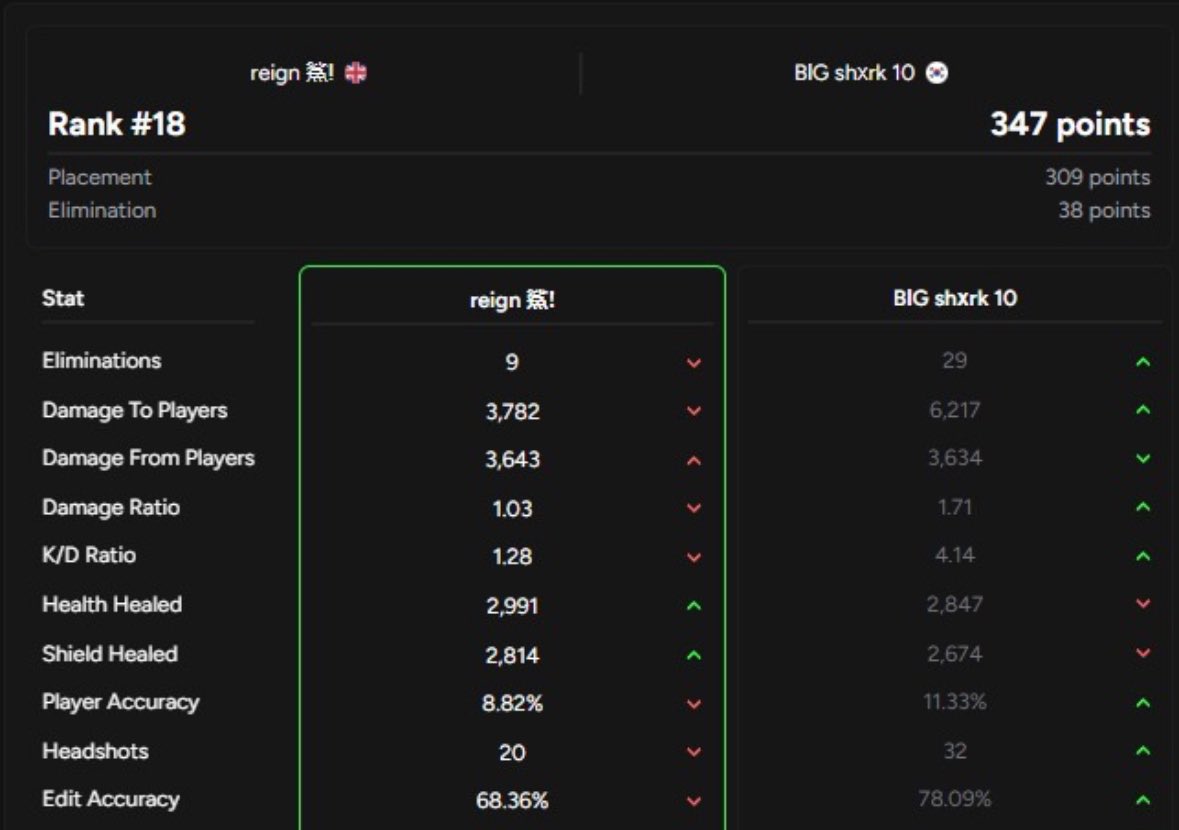
Task: Click the Korean flag beside BIG shxrk 10
Action: 937,73
